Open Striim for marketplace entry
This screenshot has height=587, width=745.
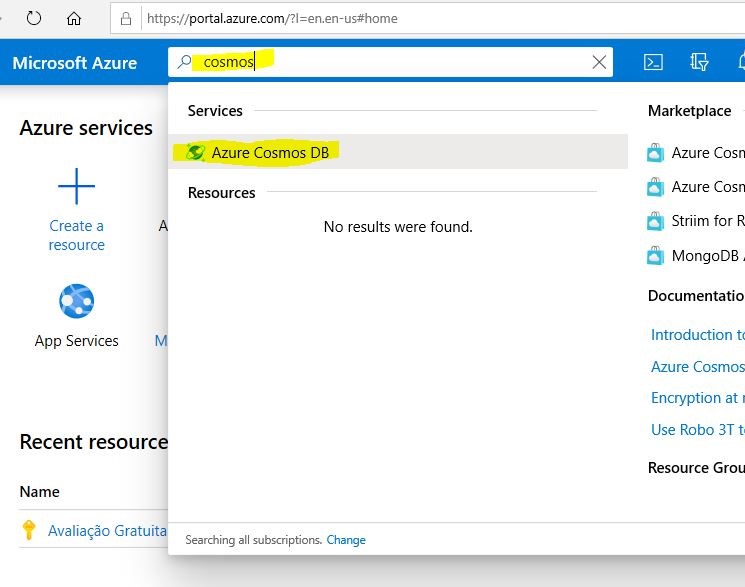click(708, 221)
